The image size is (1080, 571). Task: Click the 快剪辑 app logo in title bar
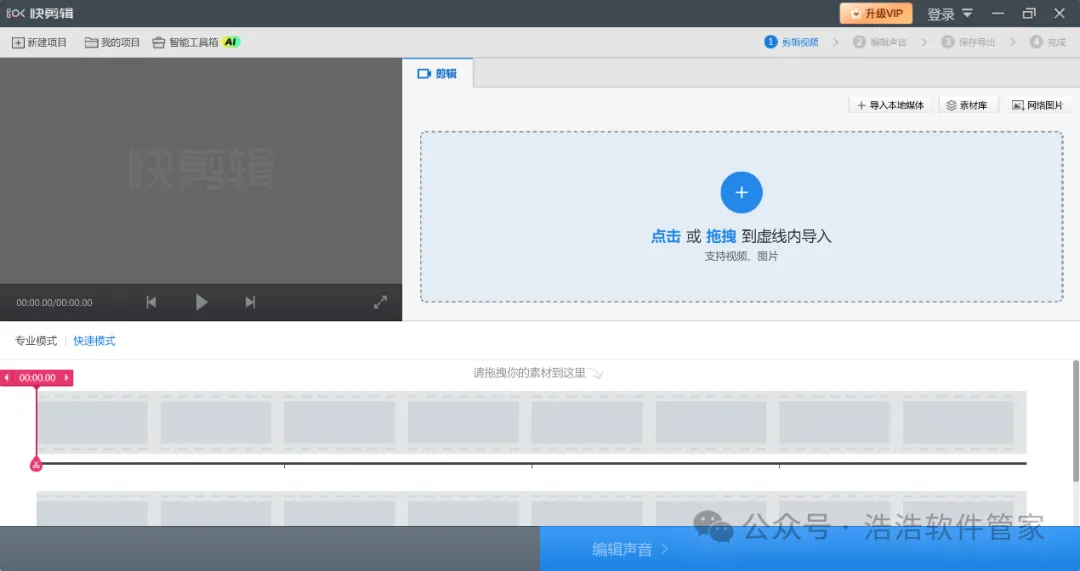pos(40,13)
